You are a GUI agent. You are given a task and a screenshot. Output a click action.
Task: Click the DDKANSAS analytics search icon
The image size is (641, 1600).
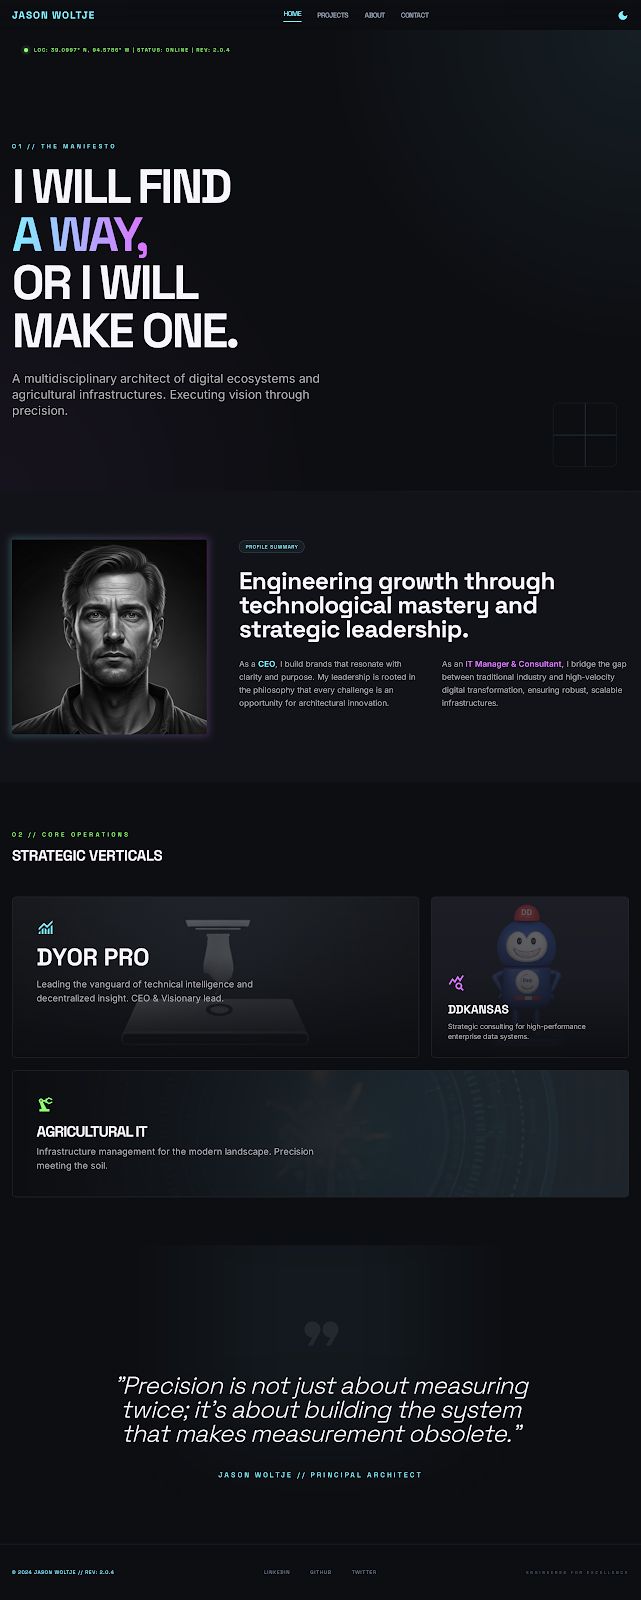point(456,983)
